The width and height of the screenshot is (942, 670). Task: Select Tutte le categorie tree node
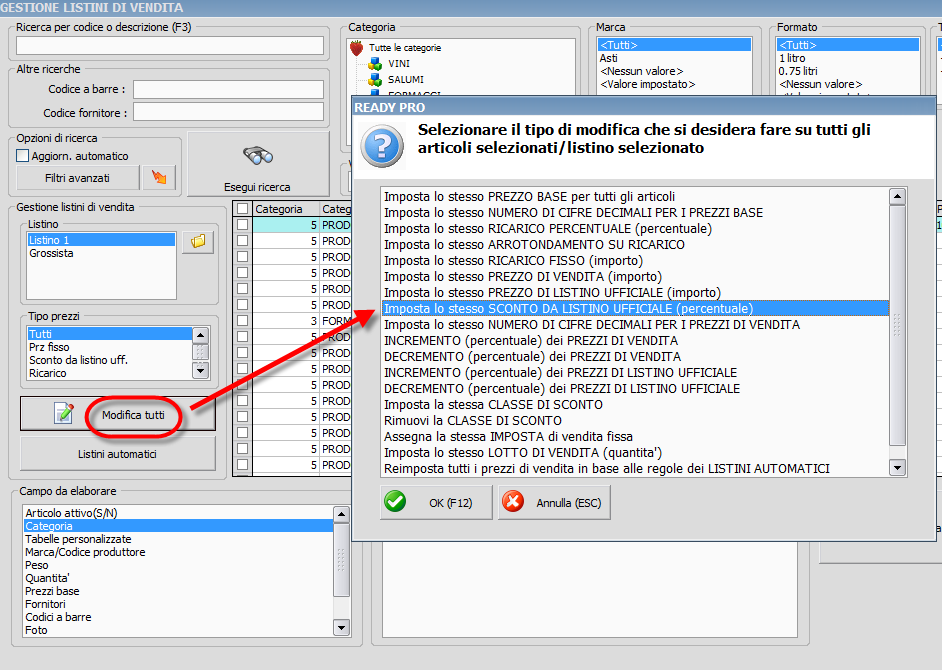(x=405, y=47)
